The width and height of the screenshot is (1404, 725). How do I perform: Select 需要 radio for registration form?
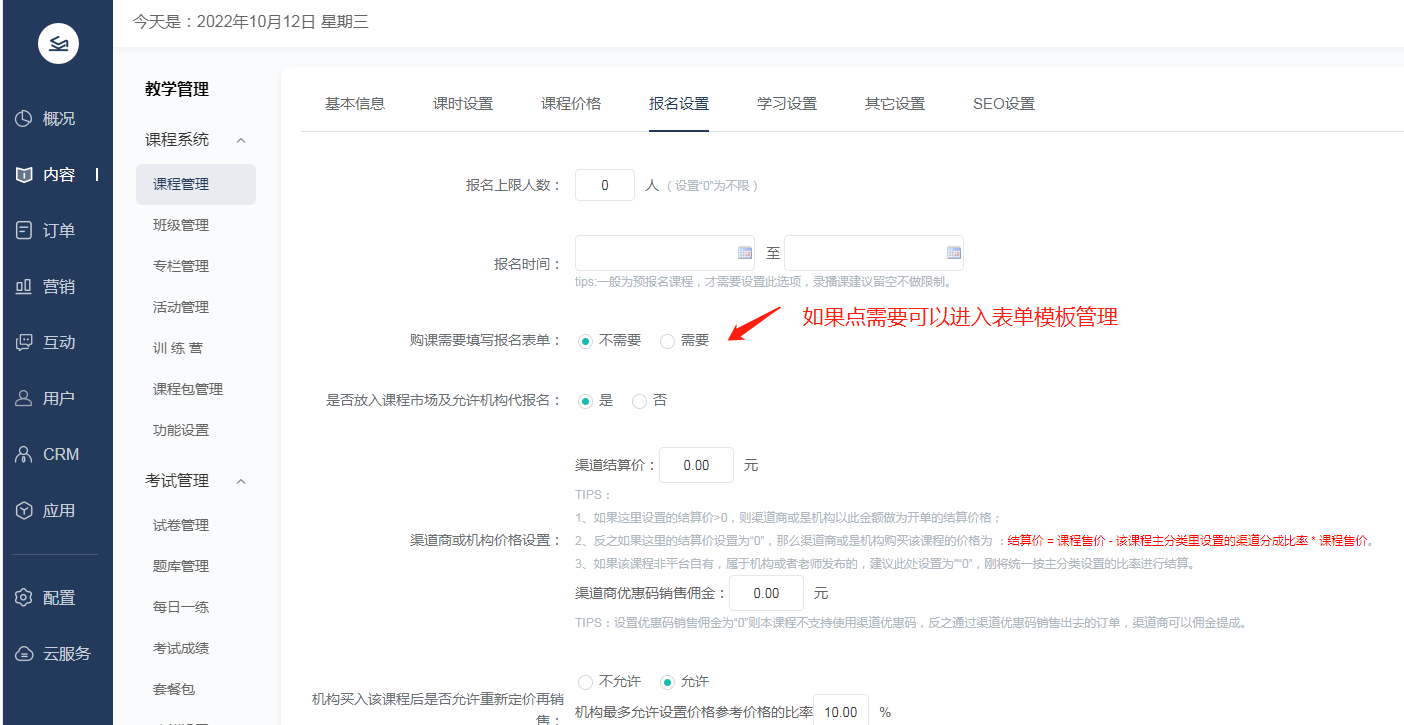pyautogui.click(x=667, y=341)
